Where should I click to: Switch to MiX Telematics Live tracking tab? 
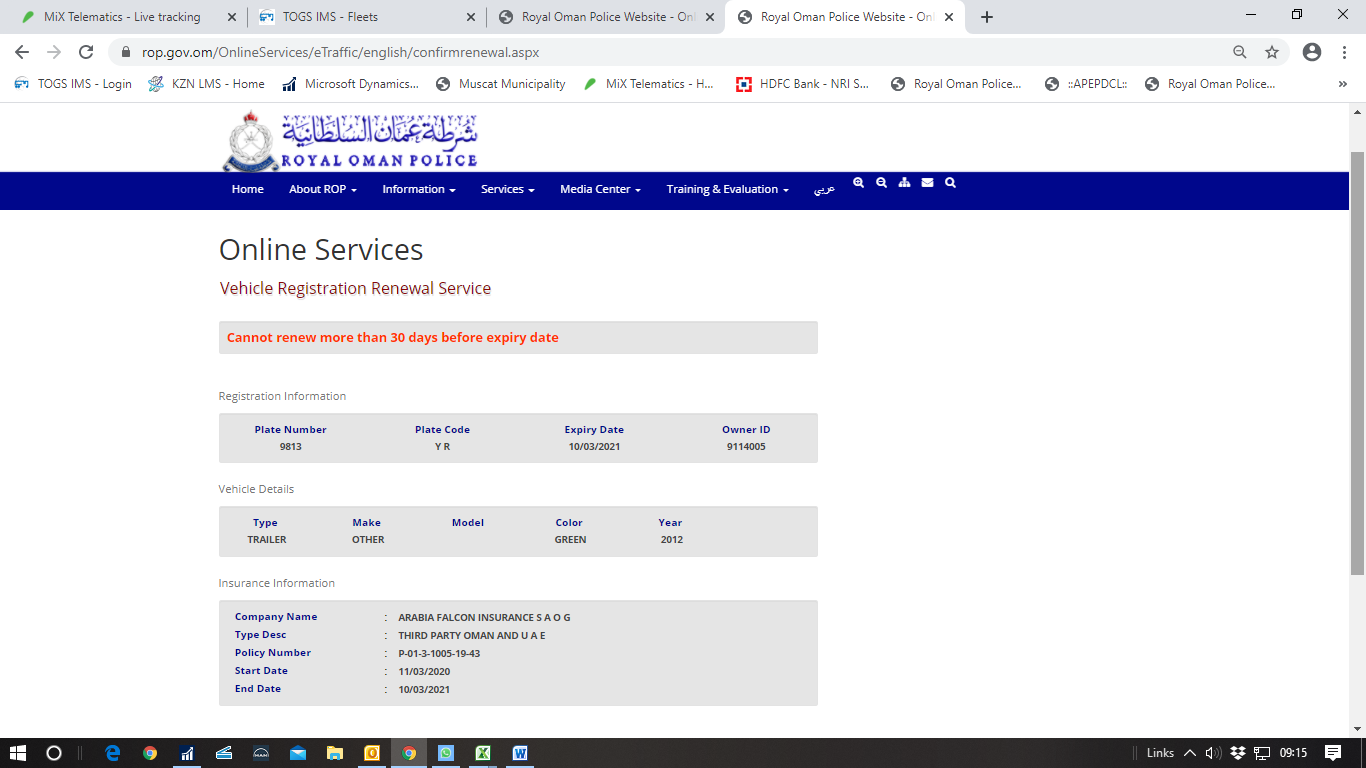click(122, 17)
